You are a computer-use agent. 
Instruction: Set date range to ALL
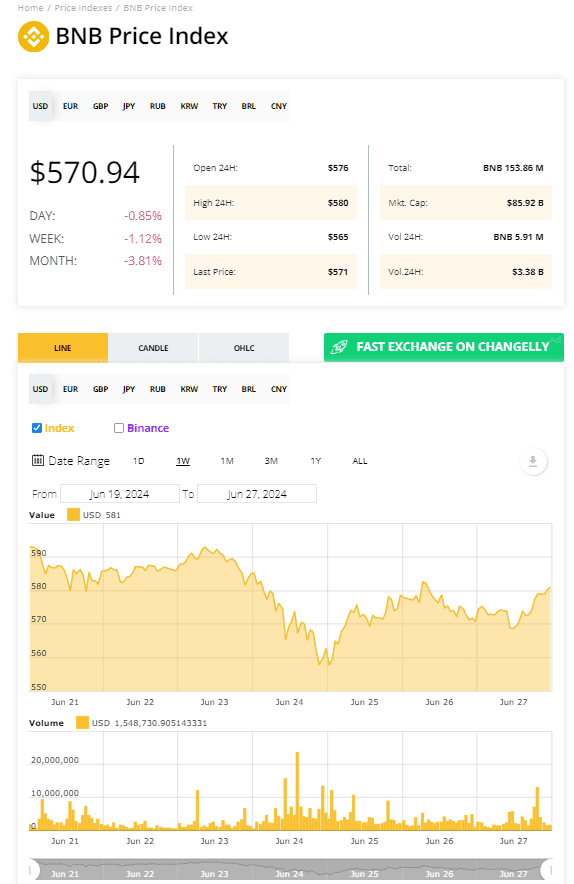click(360, 461)
